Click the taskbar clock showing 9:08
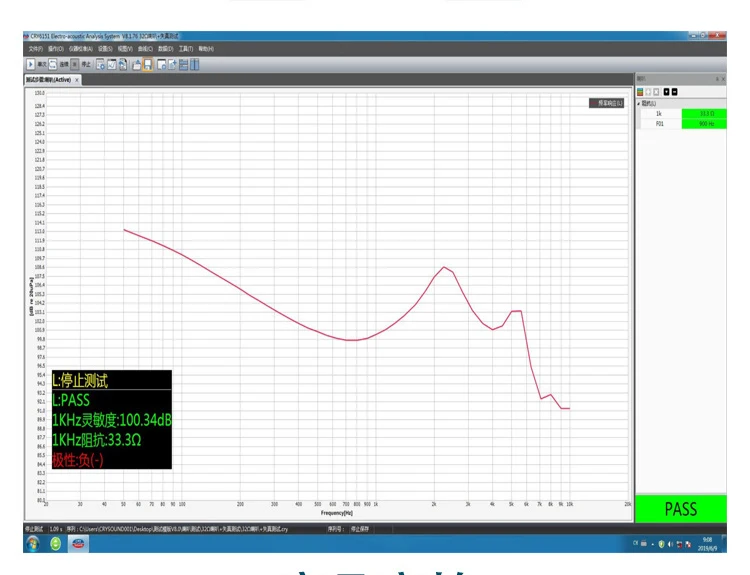 coord(707,544)
